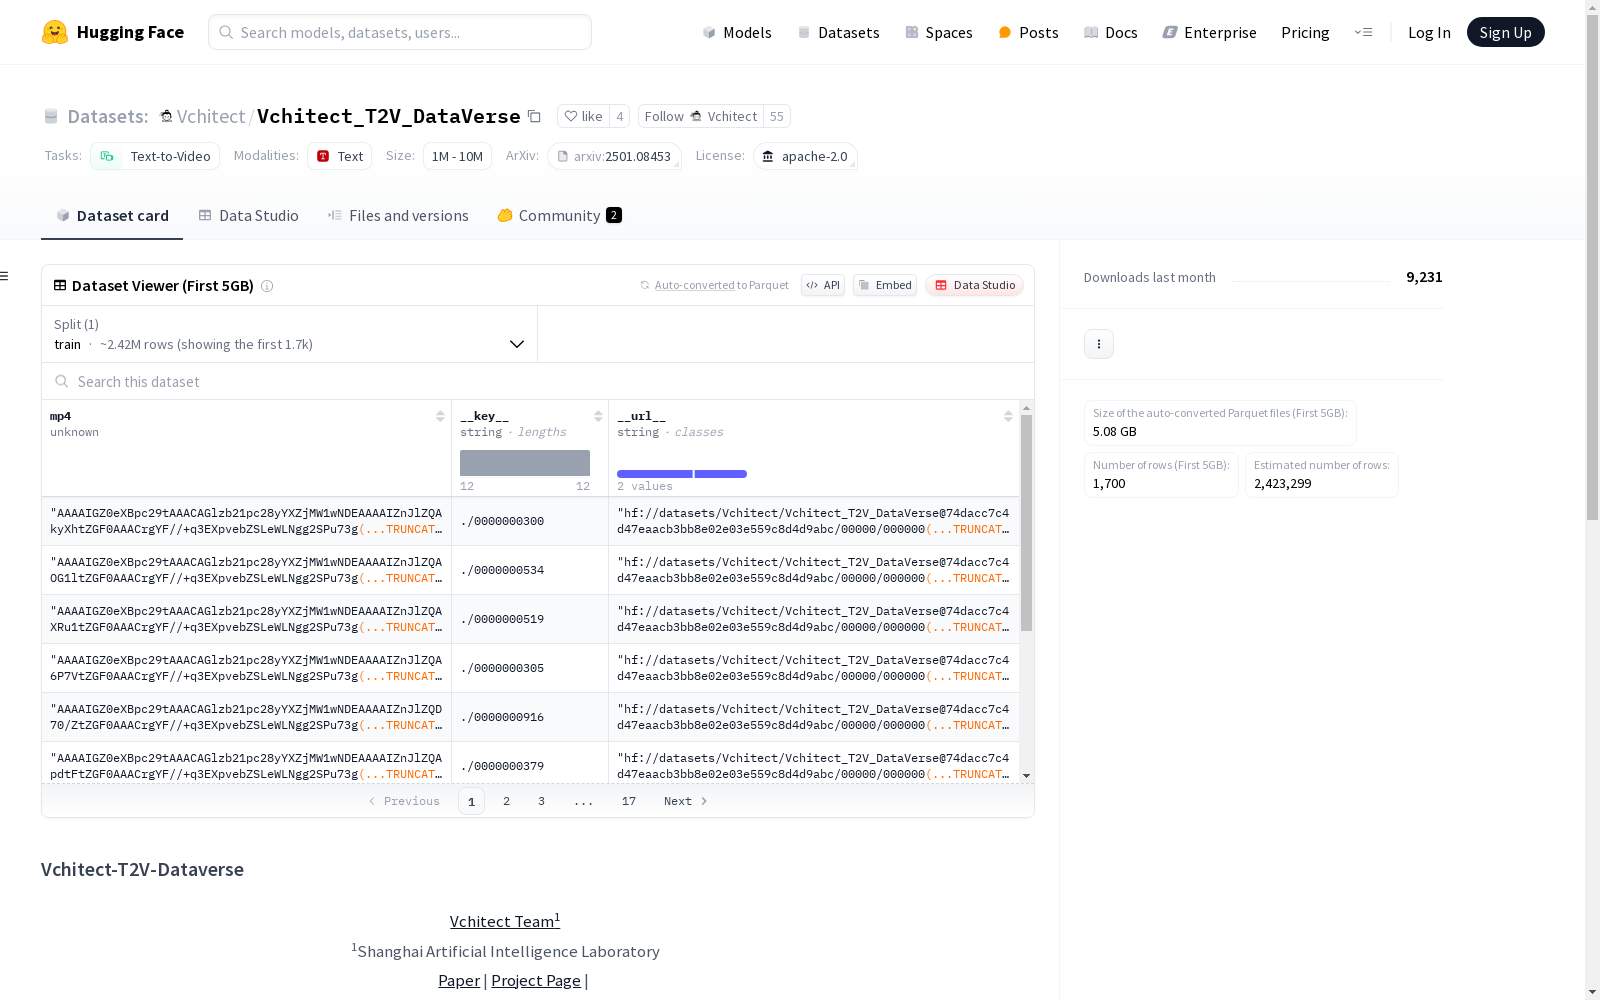Click the like count 4
Viewport: 1600px width, 1000px height.
(x=620, y=116)
